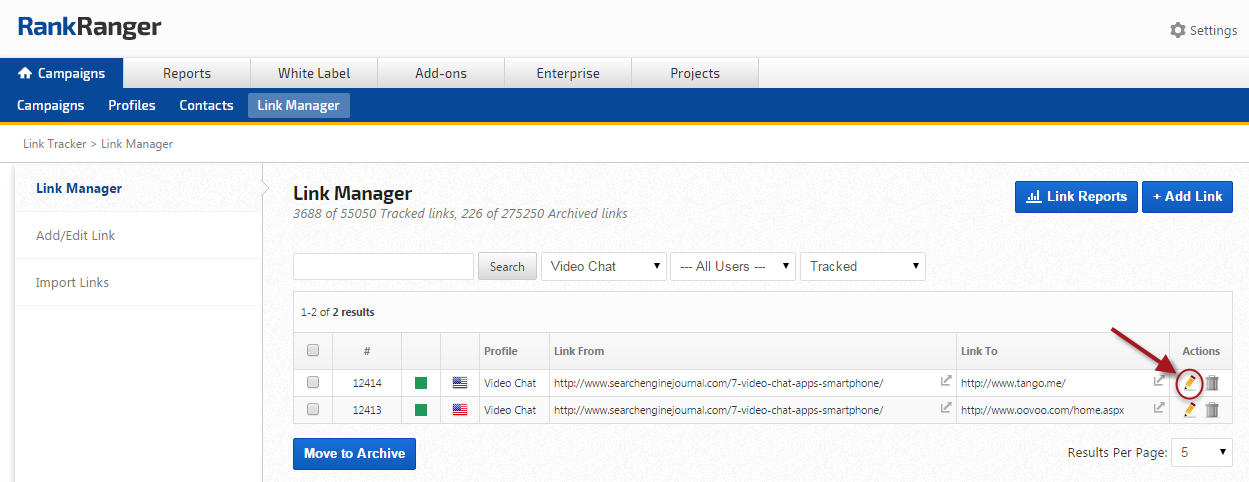This screenshot has width=1249, height=482.
Task: Click the US flag in row 12414
Action: click(460, 383)
